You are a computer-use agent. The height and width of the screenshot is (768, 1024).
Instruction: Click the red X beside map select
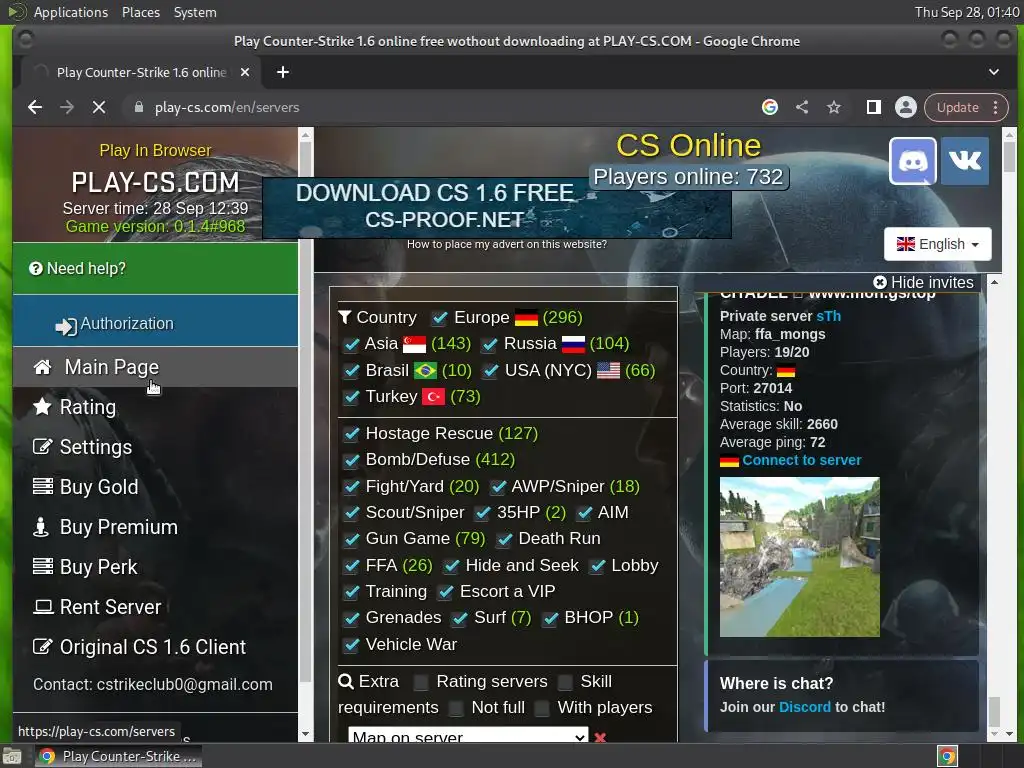coord(600,737)
